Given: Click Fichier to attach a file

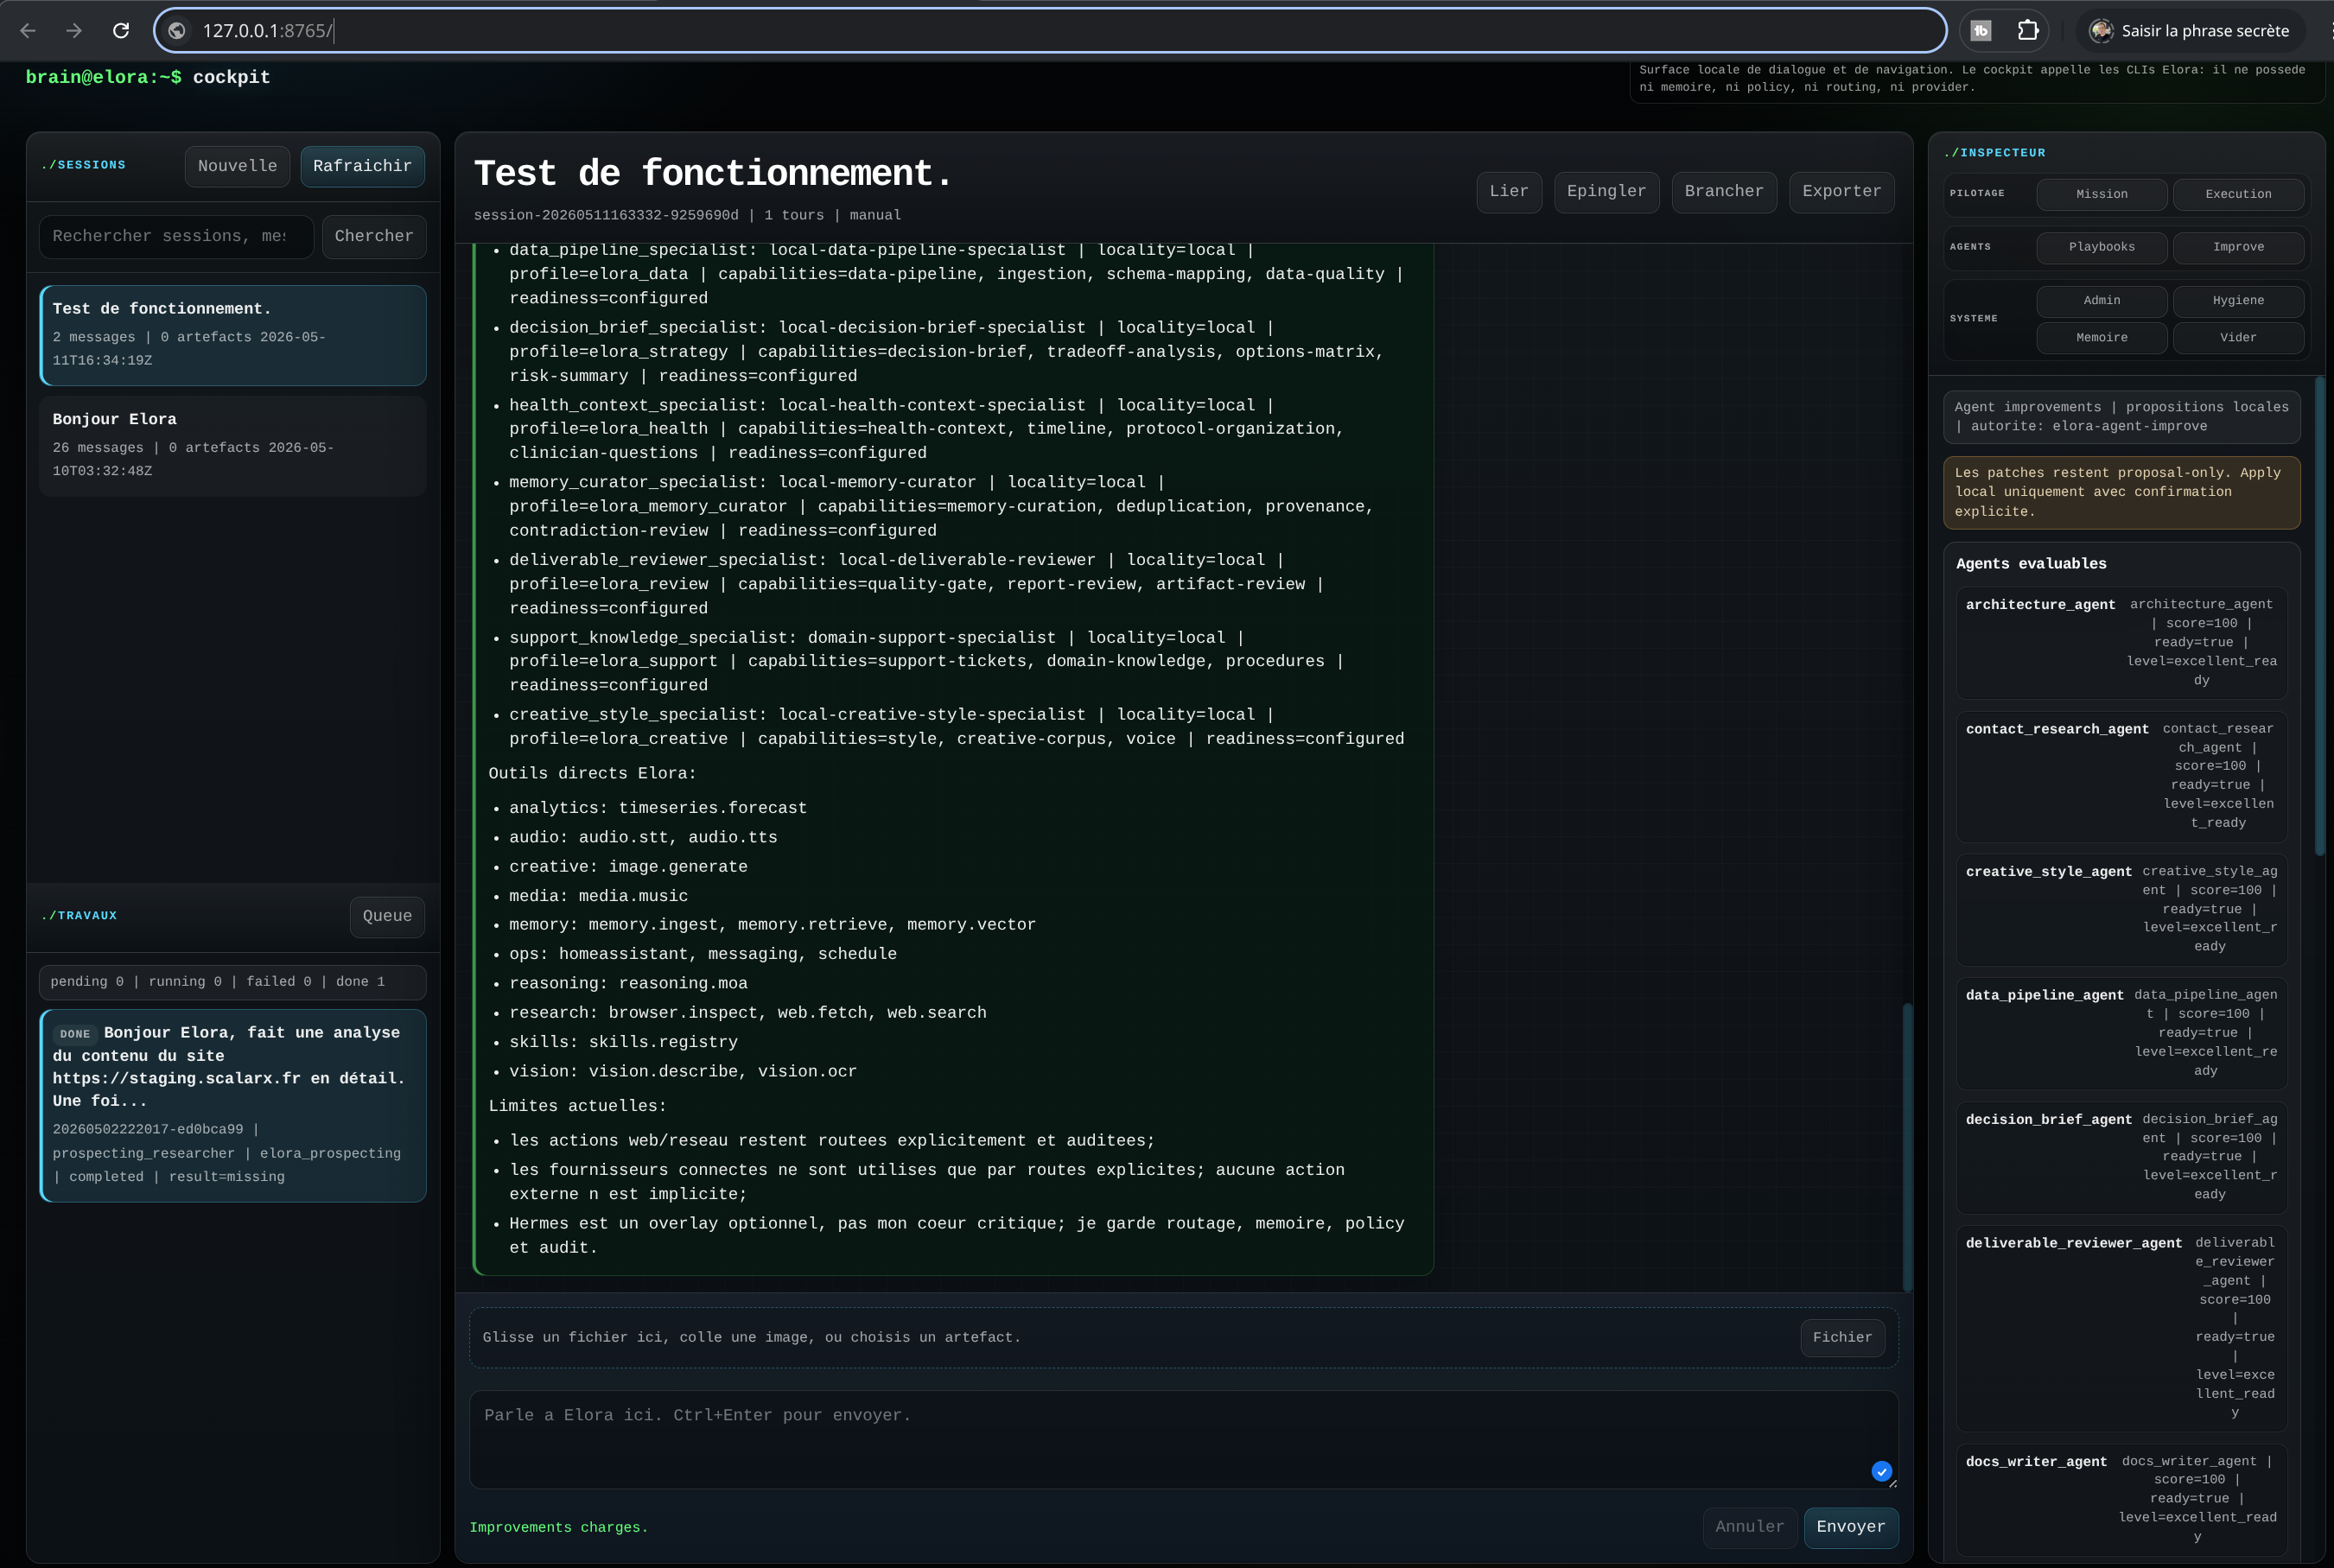Looking at the screenshot, I should [x=1842, y=1338].
